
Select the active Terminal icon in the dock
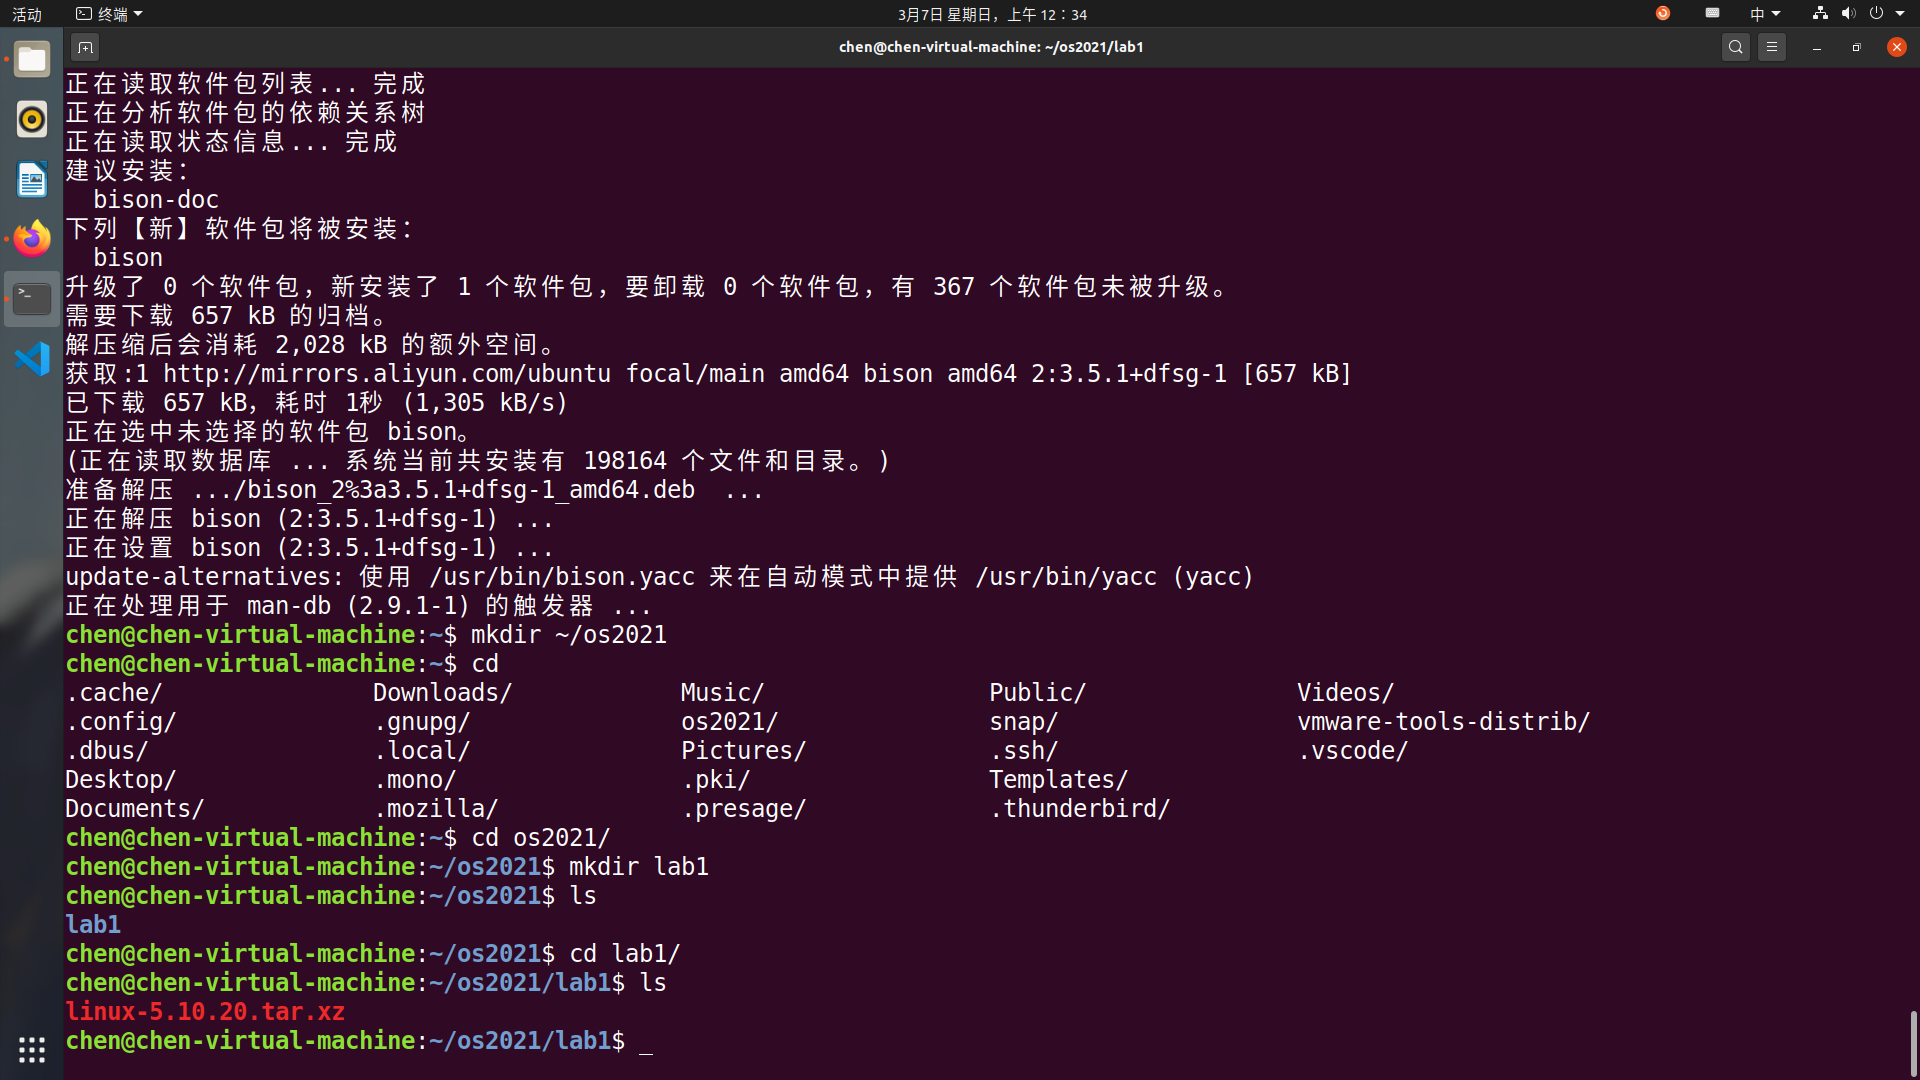click(x=32, y=298)
